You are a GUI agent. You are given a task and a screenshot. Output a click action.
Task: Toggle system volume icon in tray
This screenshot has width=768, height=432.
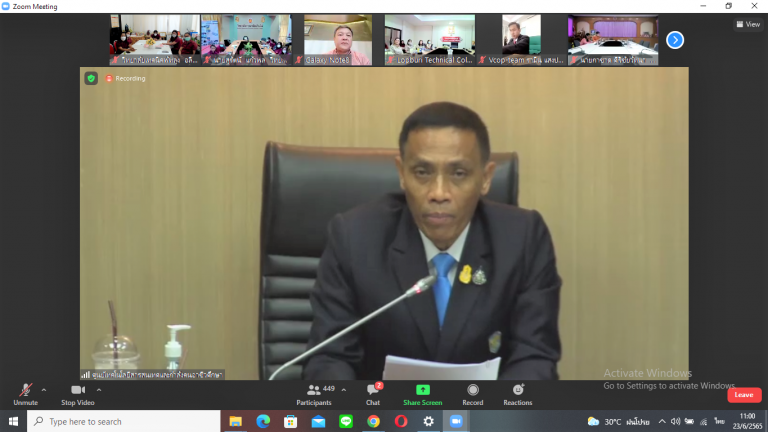point(675,421)
